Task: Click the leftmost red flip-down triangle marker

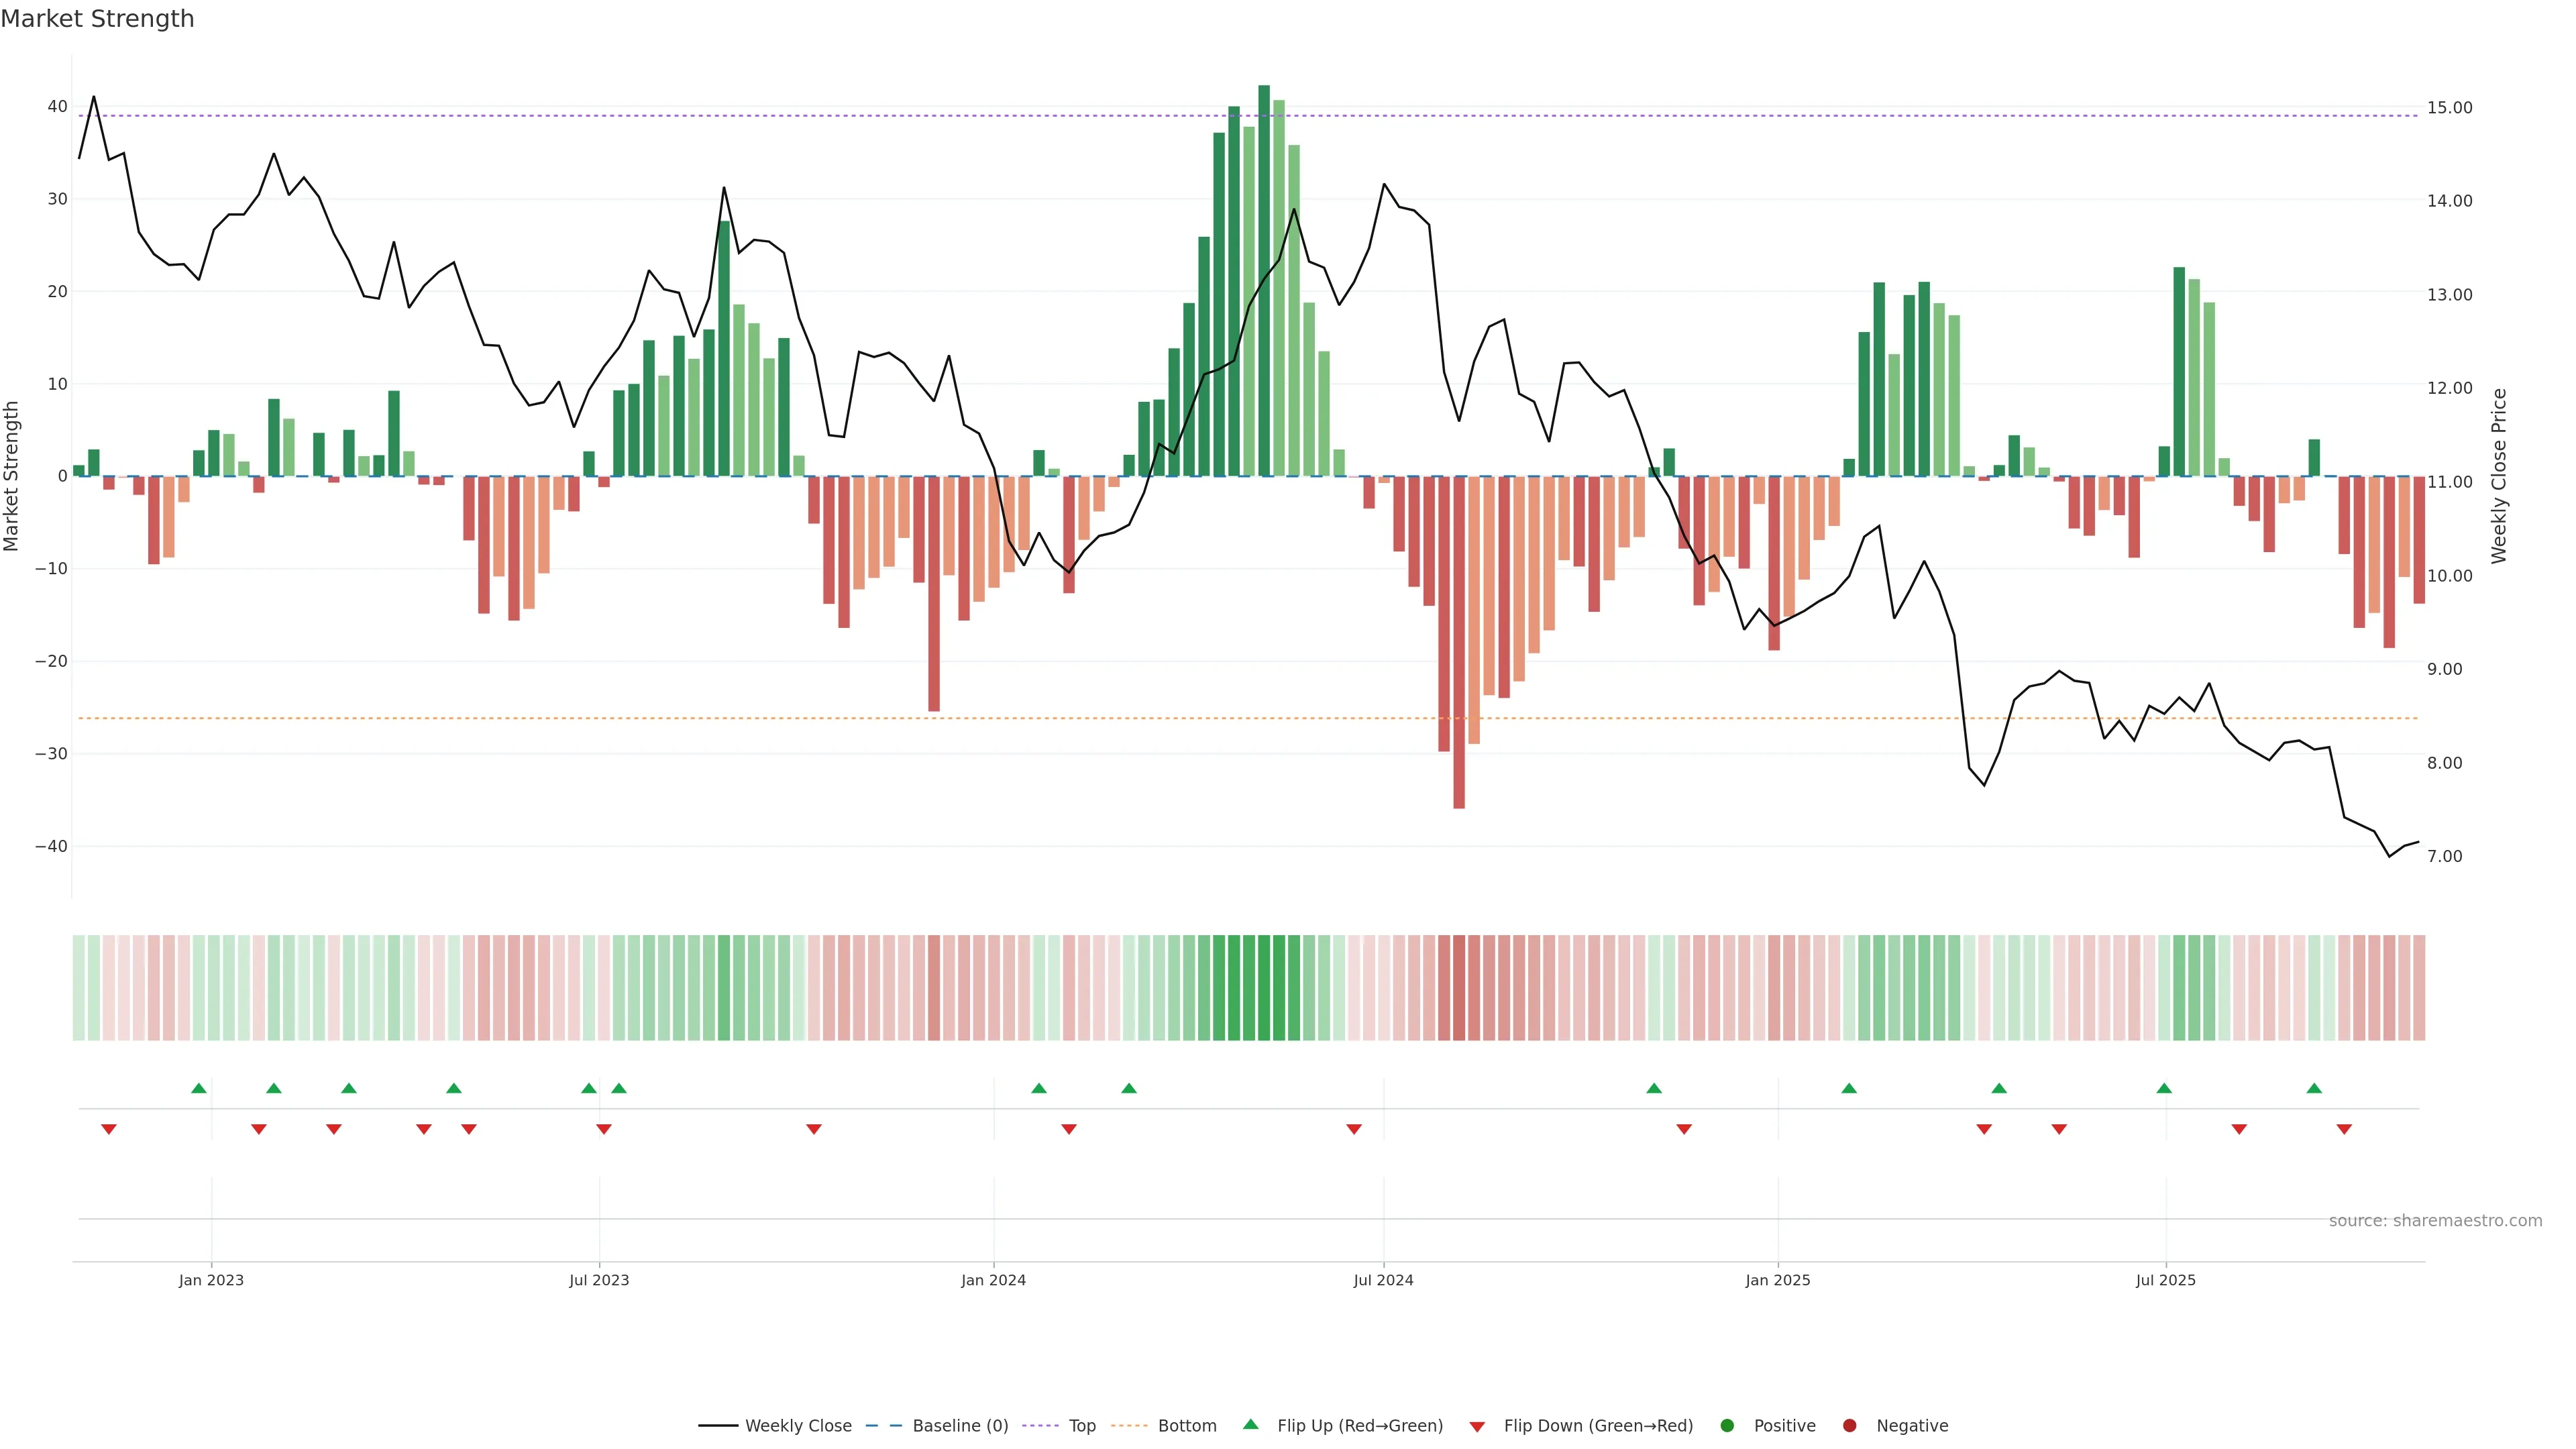Action: [x=109, y=1129]
